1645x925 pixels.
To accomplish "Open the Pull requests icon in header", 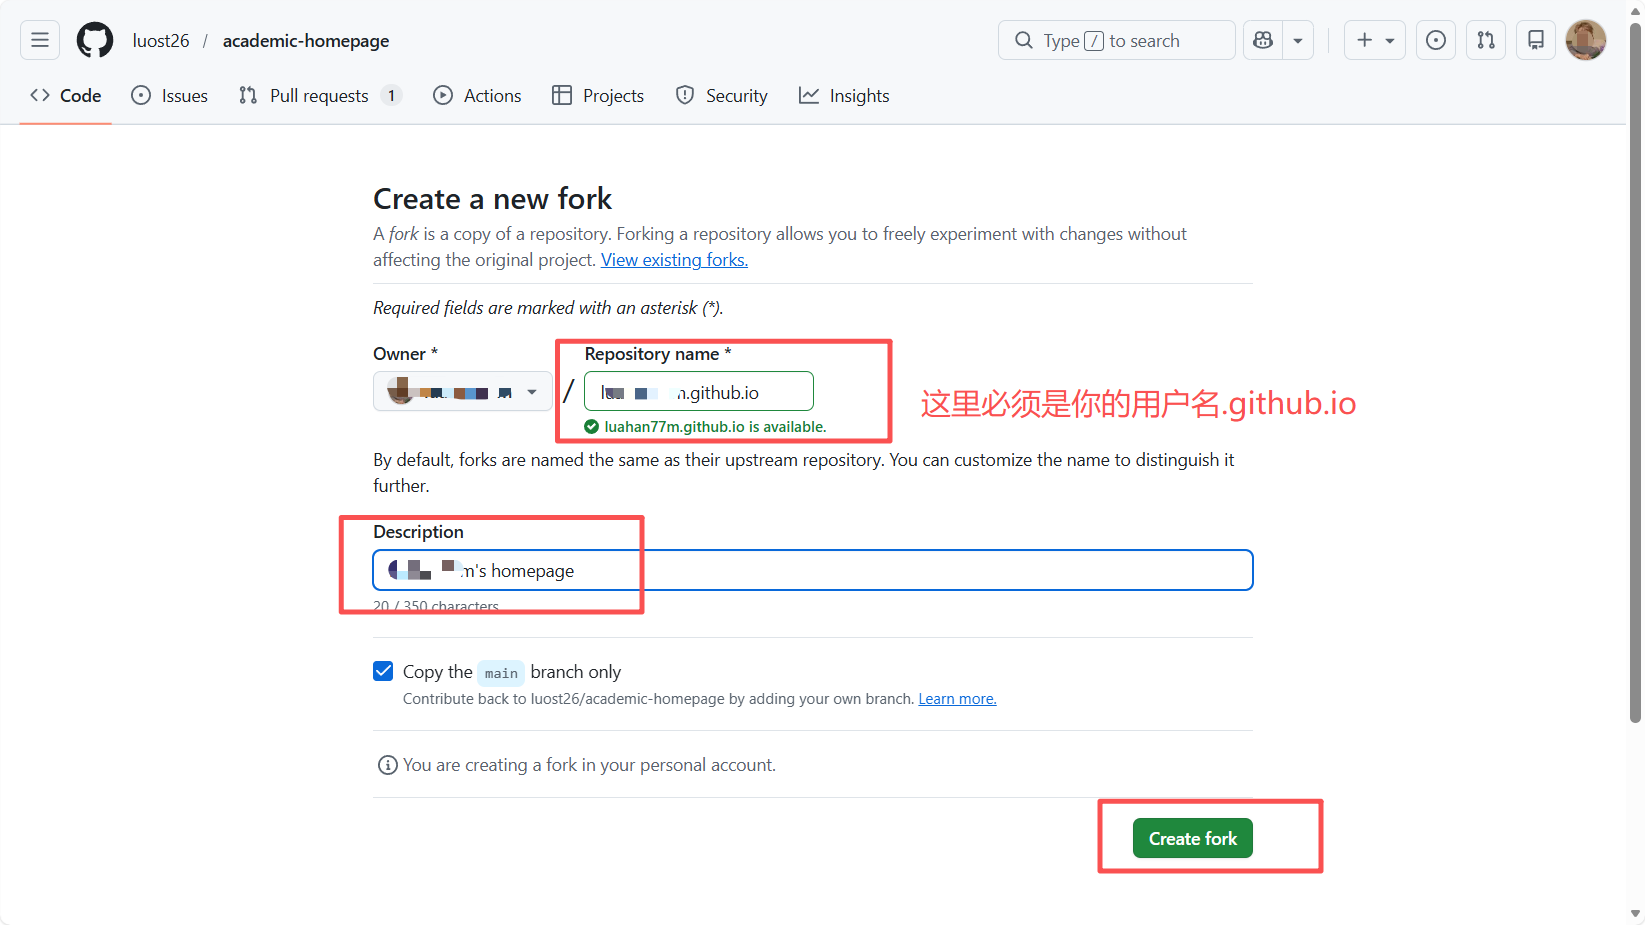I will (x=1486, y=40).
